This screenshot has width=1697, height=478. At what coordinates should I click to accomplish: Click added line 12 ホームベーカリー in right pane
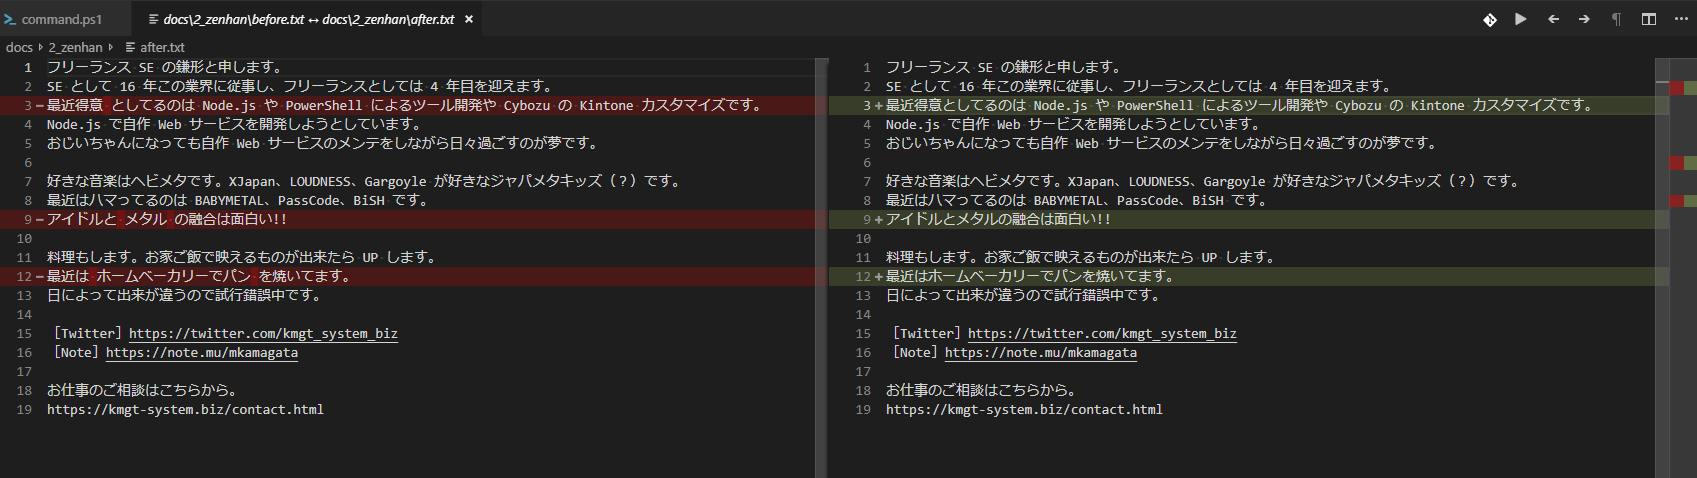point(1029,276)
